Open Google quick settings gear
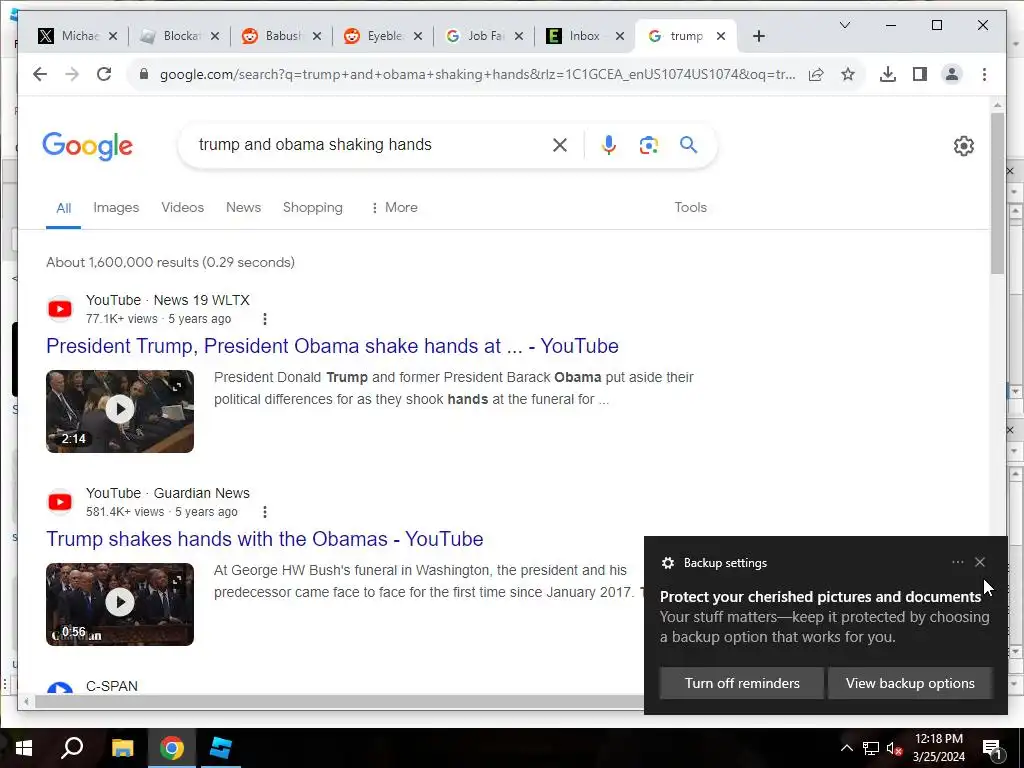Viewport: 1024px width, 768px height. point(963,146)
